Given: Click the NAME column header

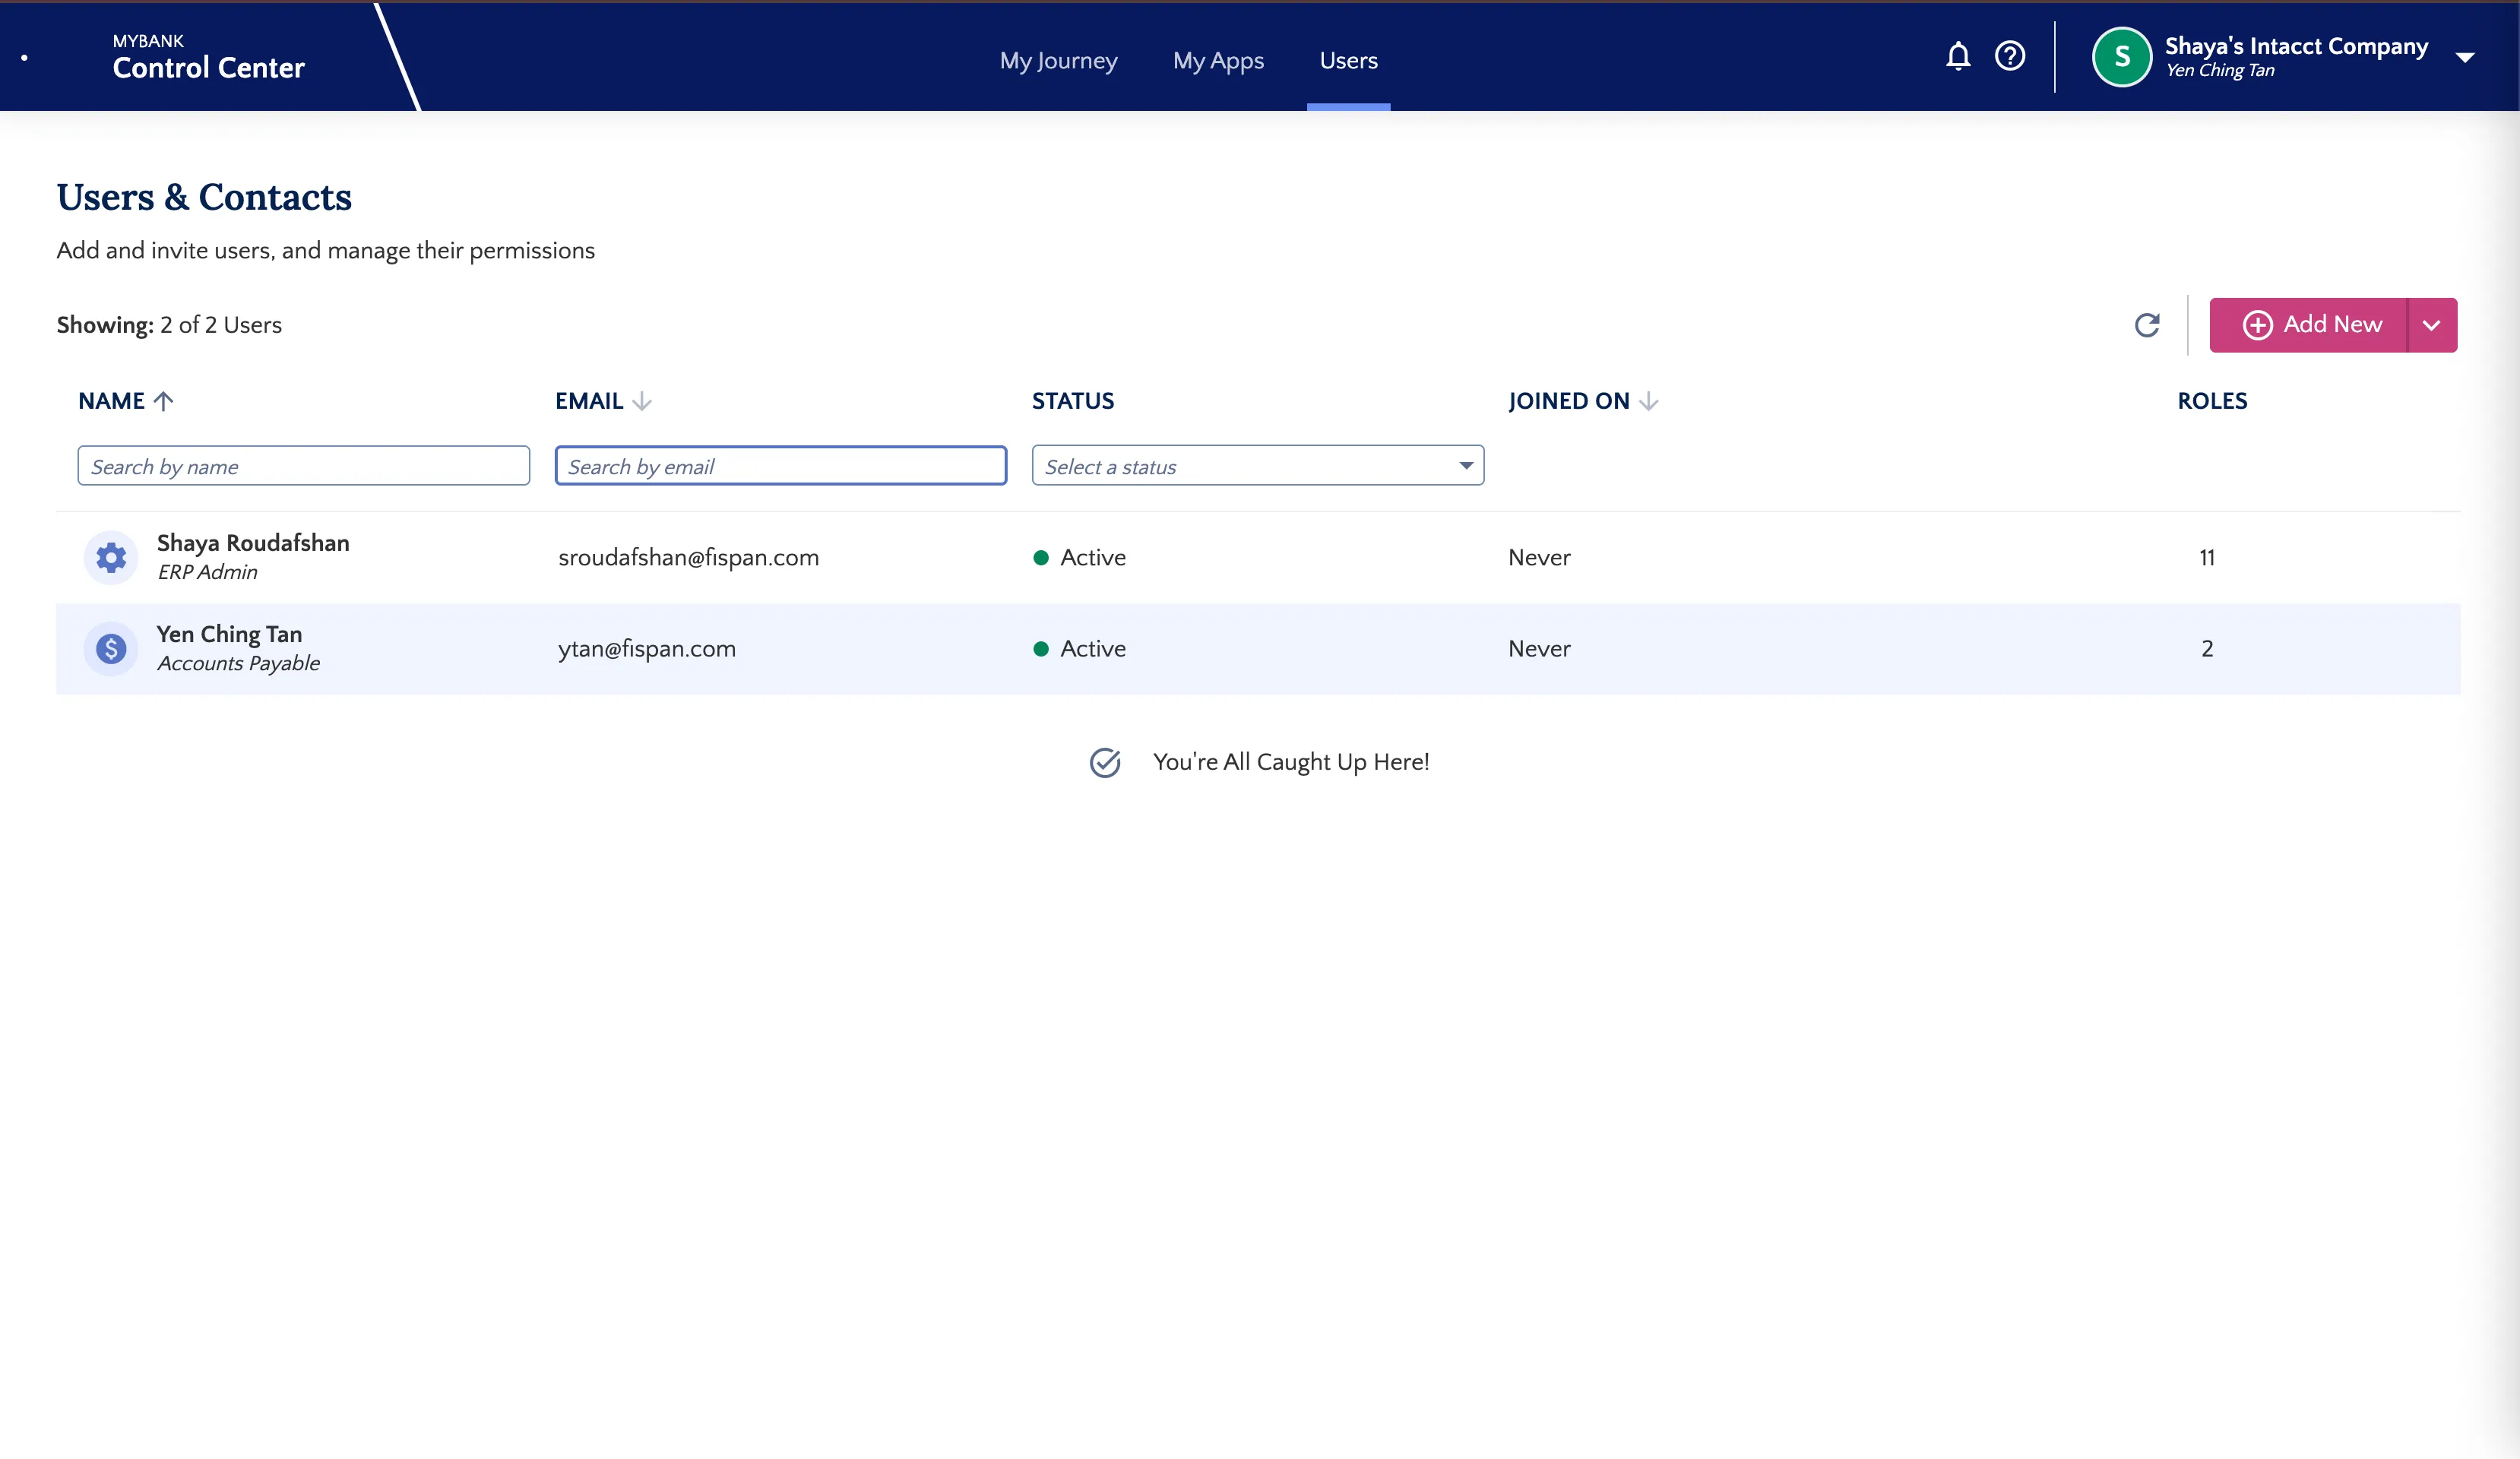Looking at the screenshot, I should point(111,401).
